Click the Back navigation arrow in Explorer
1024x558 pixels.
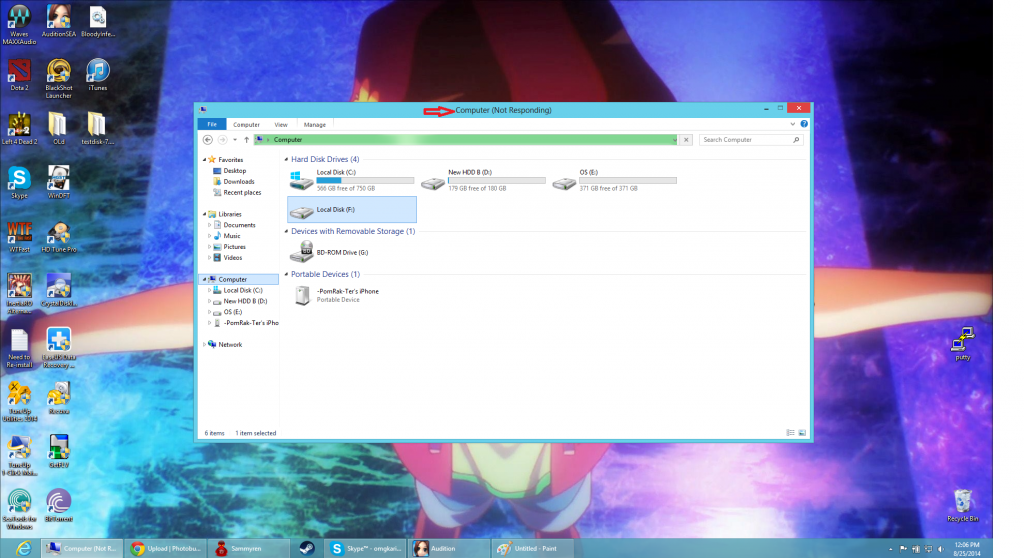coord(208,140)
